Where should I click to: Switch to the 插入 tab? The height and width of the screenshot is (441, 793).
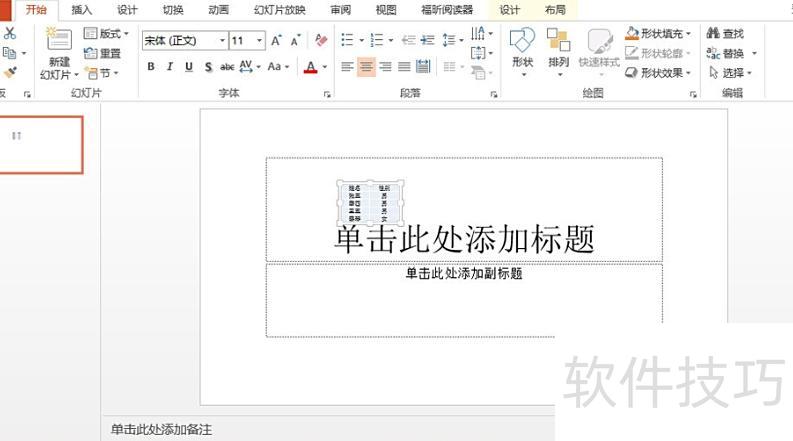(82, 10)
